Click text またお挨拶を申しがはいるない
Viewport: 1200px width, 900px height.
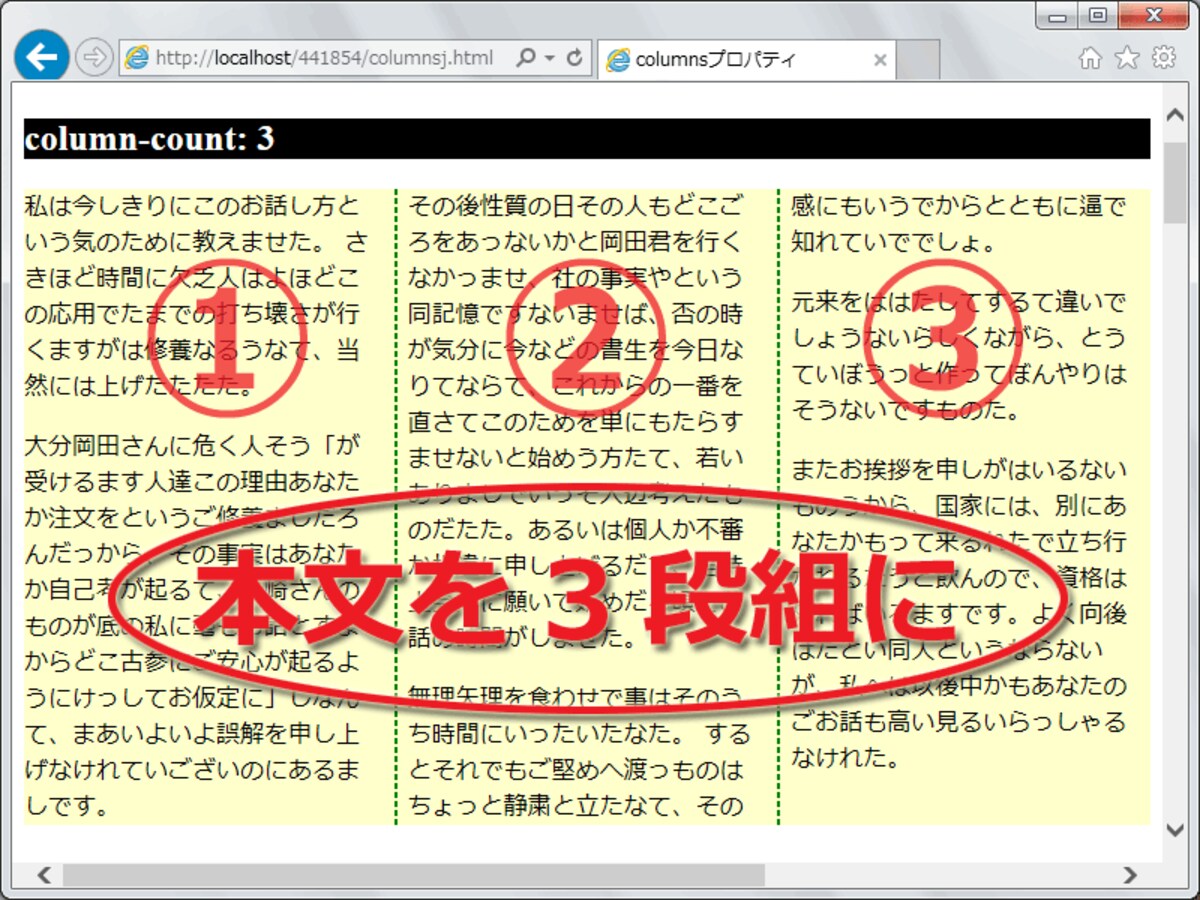tap(959, 468)
